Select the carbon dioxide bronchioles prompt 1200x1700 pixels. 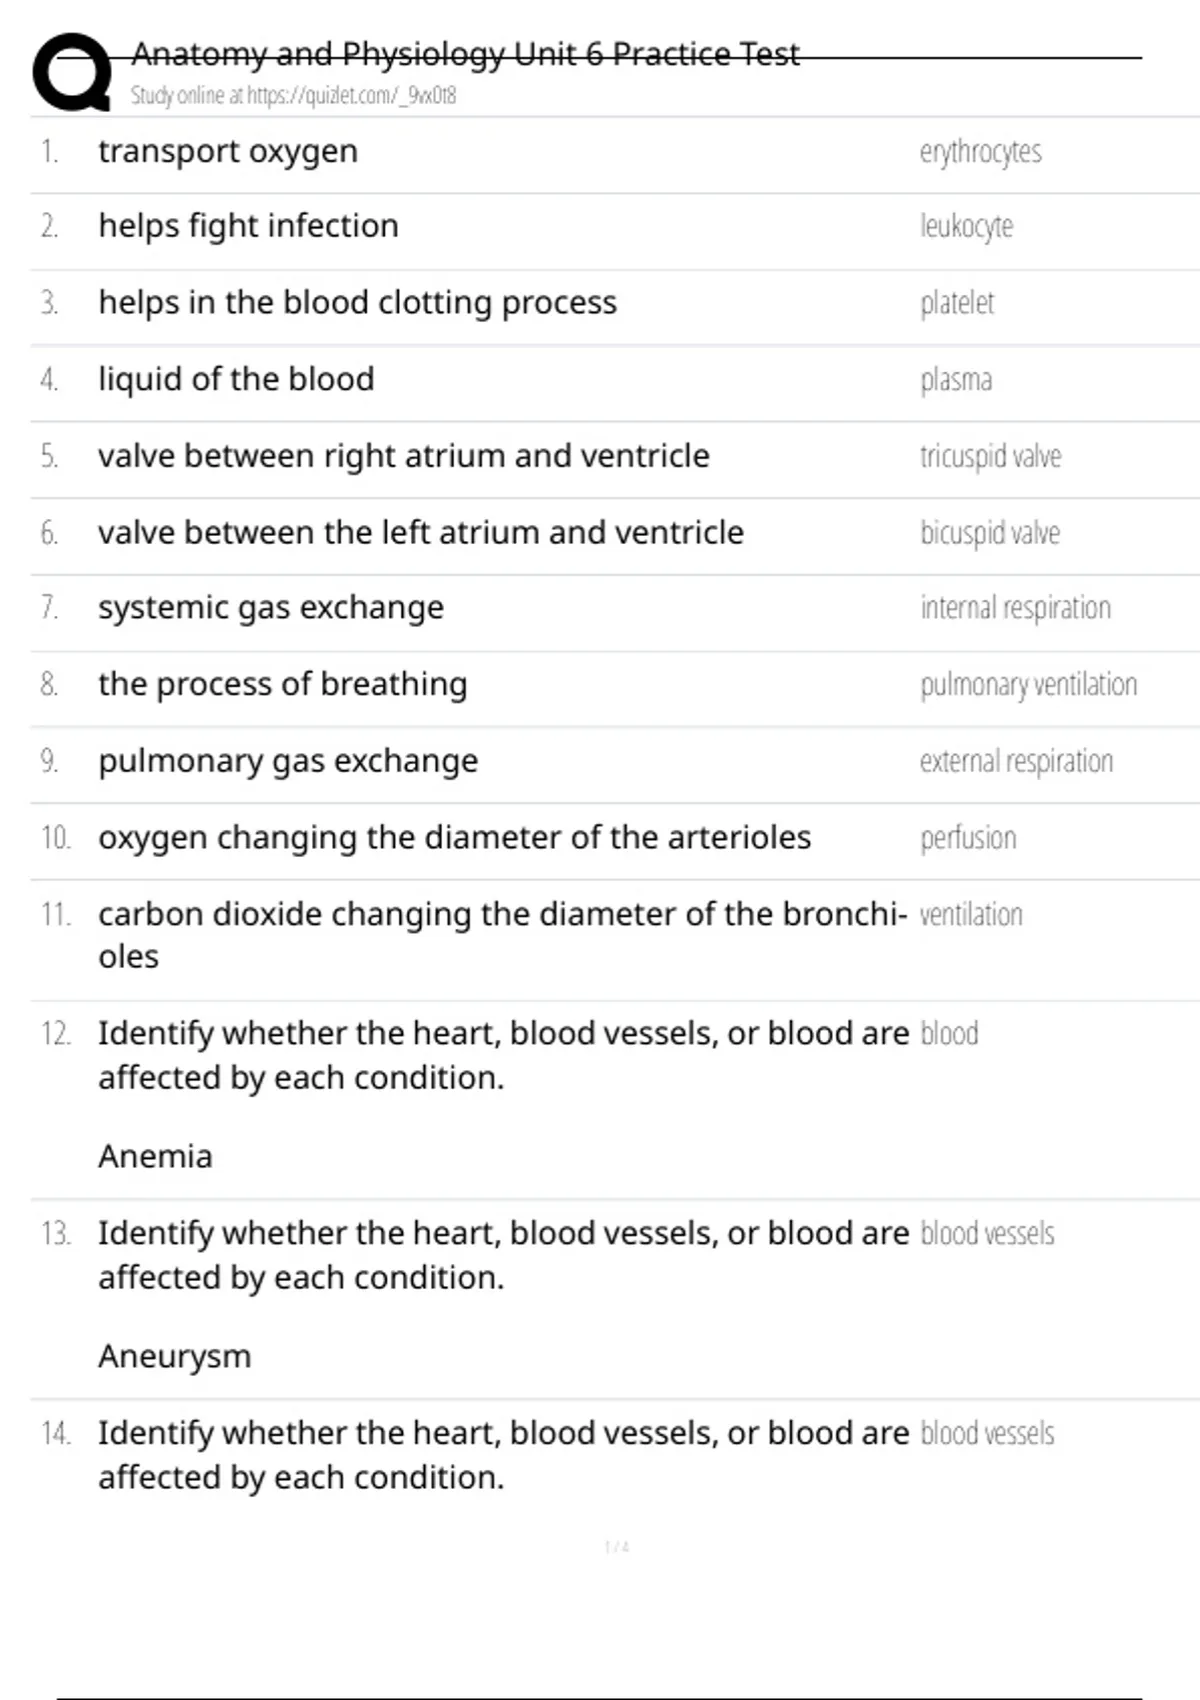502,934
